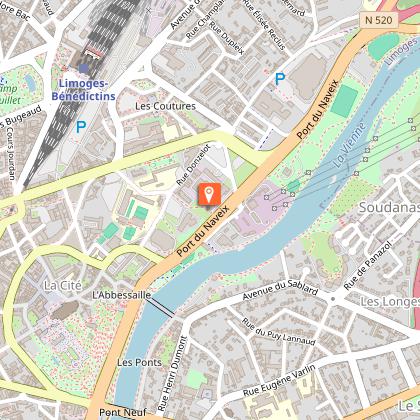420x420 pixels.
Task: Click the Rue Donzelot street label
Action: (x=193, y=165)
